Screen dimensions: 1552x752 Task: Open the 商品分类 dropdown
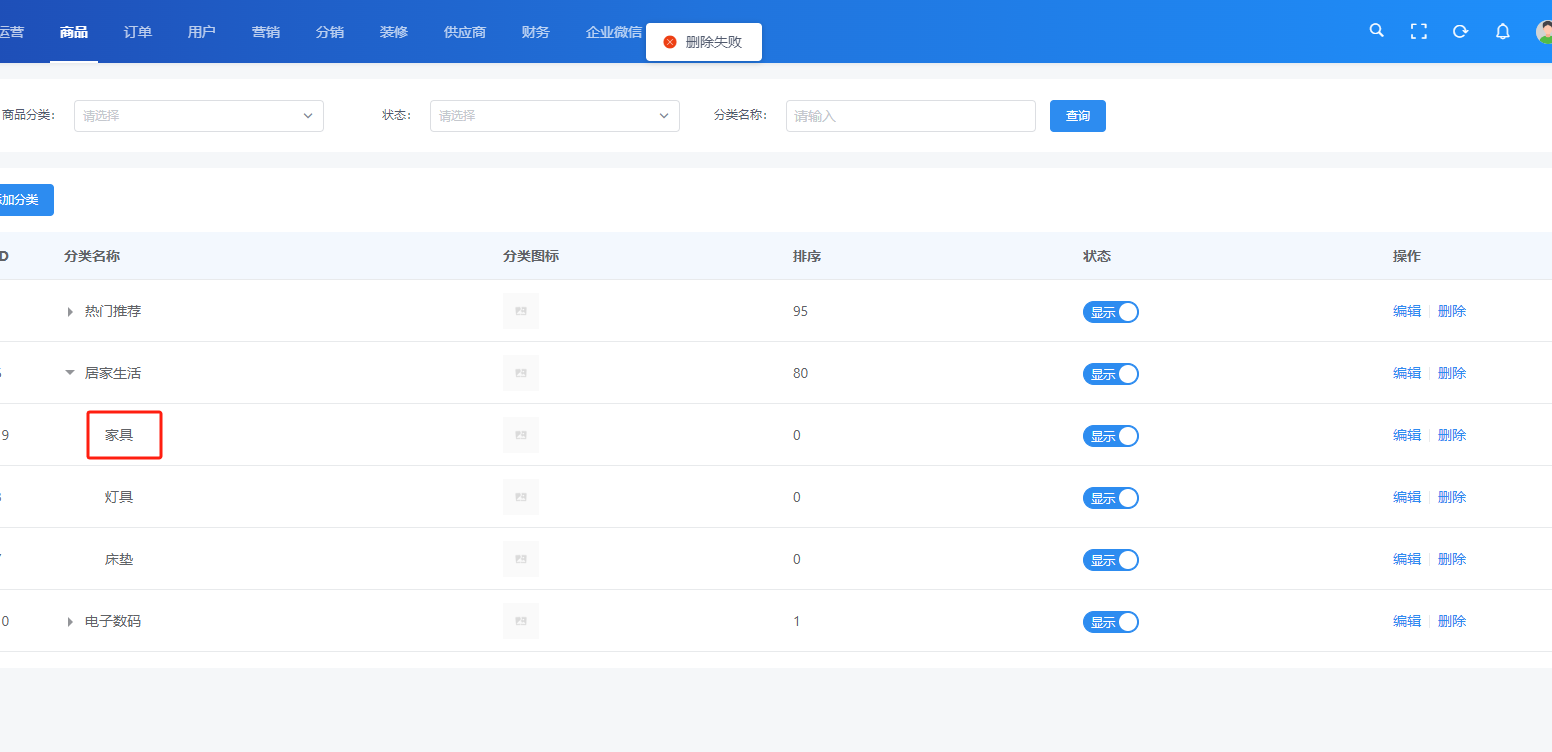(x=199, y=116)
